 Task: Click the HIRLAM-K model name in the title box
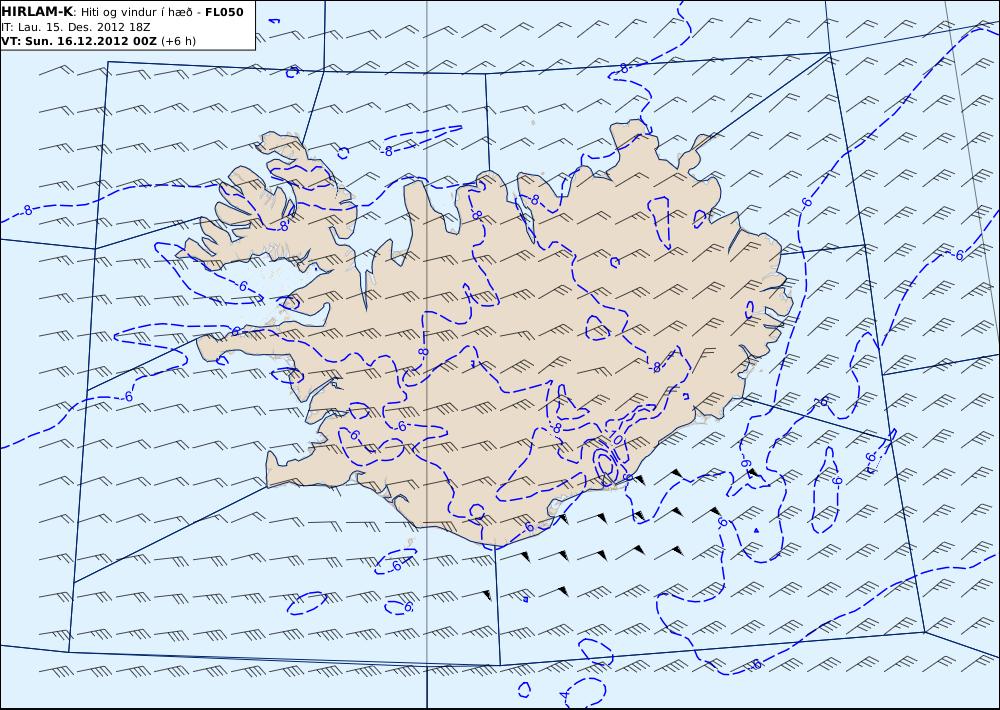pos(38,12)
